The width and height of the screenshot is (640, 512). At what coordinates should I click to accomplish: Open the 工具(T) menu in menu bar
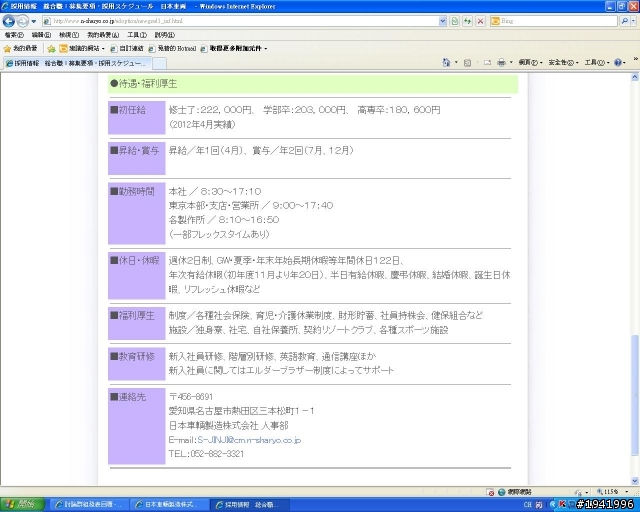pos(137,35)
